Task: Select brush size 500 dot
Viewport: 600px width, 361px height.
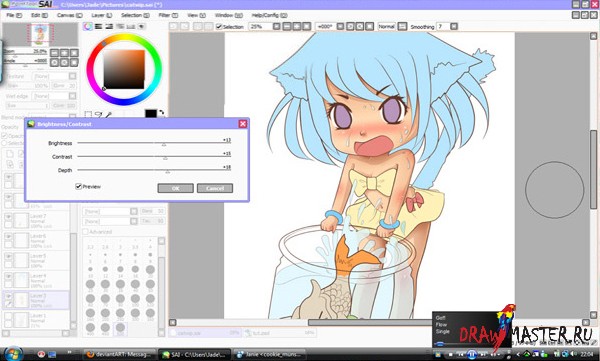Action: pyautogui.click(x=120, y=328)
